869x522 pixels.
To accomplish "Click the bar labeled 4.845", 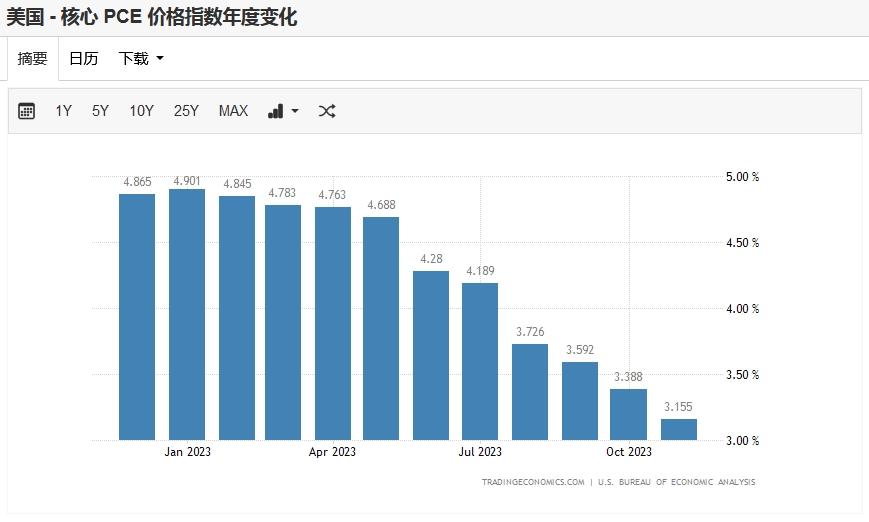I will pyautogui.click(x=237, y=318).
